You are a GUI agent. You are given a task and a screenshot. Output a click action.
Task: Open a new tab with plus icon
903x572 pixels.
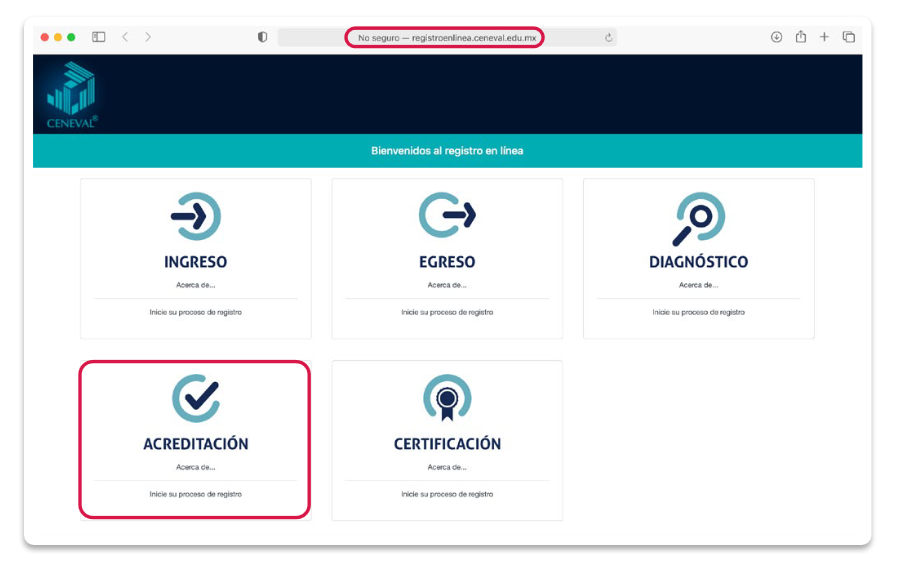pyautogui.click(x=824, y=37)
